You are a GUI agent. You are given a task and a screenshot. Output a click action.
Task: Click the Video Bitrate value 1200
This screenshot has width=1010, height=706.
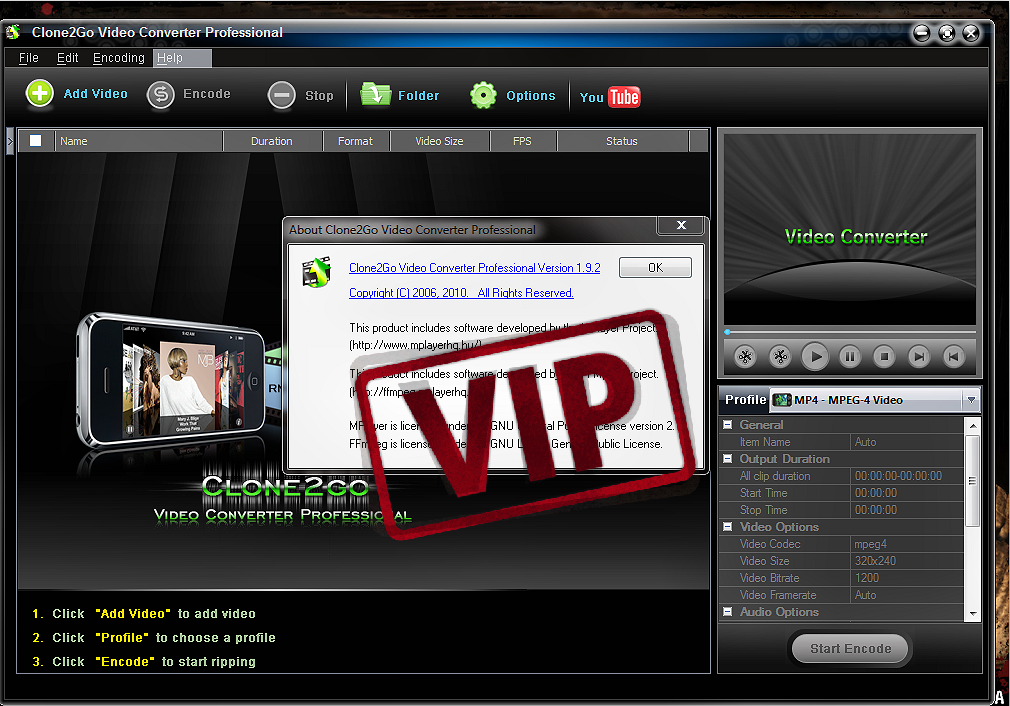tap(907, 578)
